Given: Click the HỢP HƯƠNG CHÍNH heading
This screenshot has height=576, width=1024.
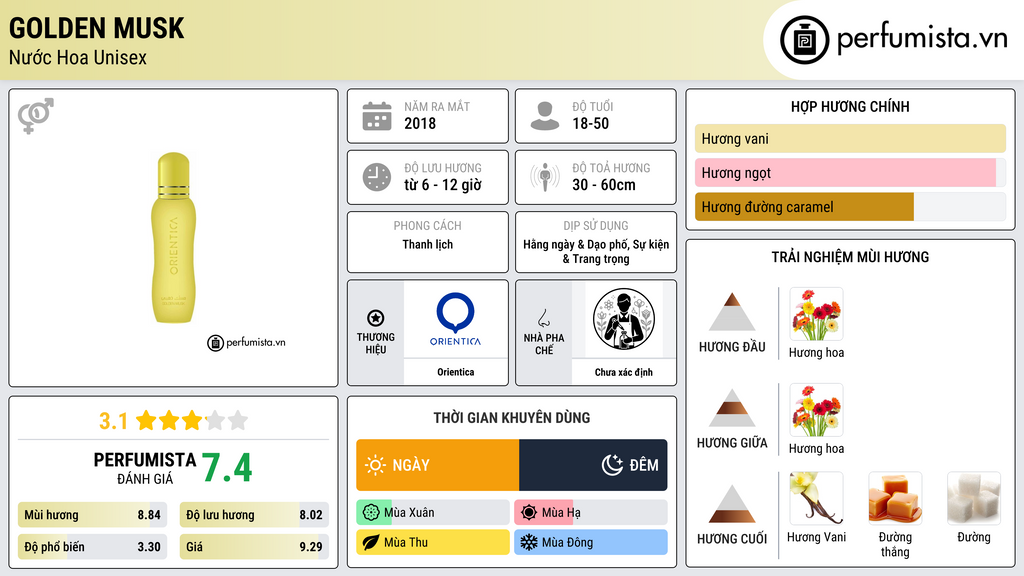Looking at the screenshot, I should point(850,106).
